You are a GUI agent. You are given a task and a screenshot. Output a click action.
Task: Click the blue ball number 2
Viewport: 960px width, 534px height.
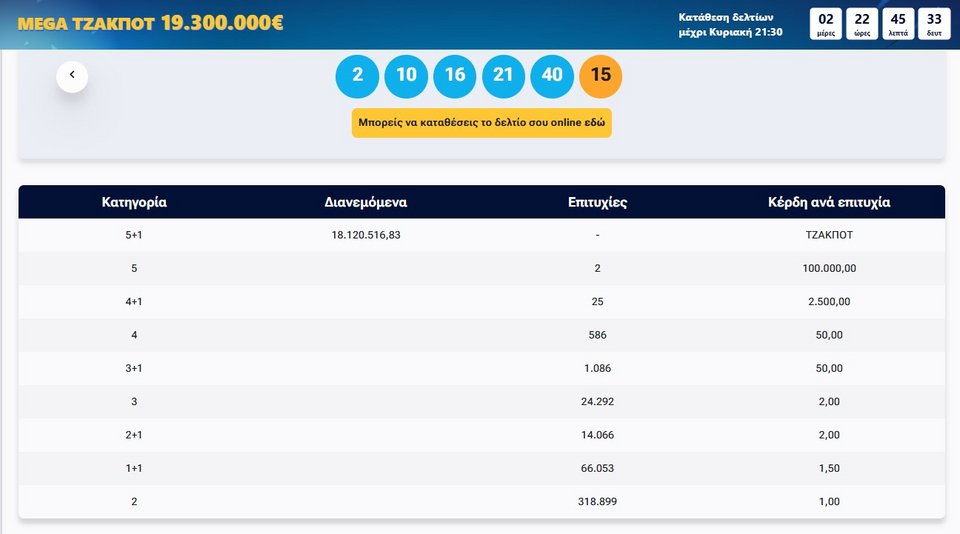pyautogui.click(x=358, y=76)
